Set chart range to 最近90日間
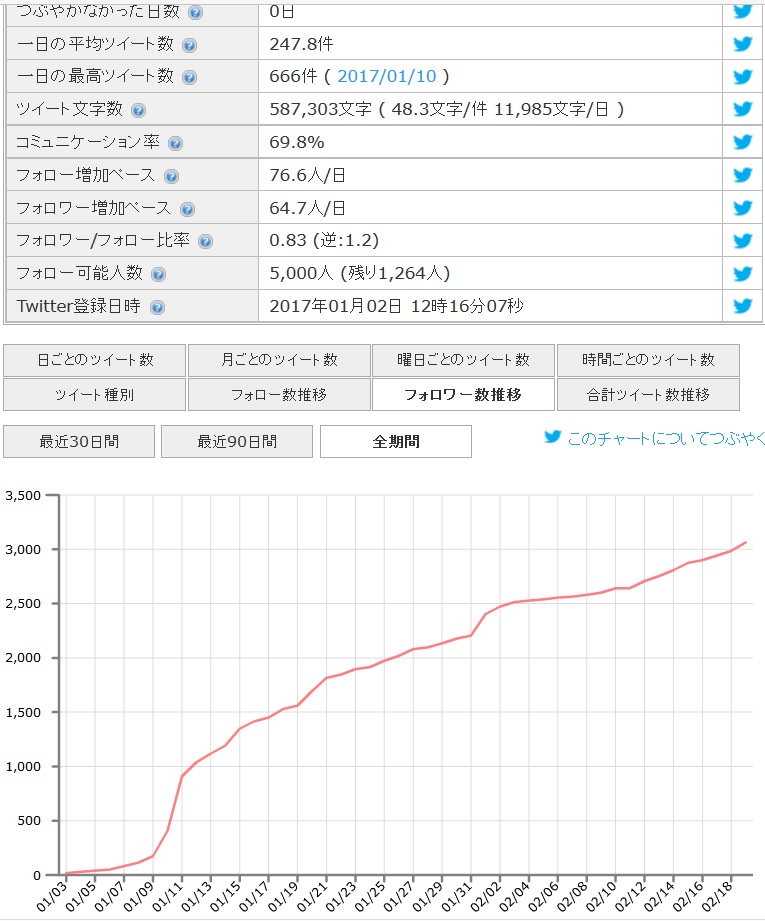This screenshot has width=765, height=921. [x=237, y=441]
